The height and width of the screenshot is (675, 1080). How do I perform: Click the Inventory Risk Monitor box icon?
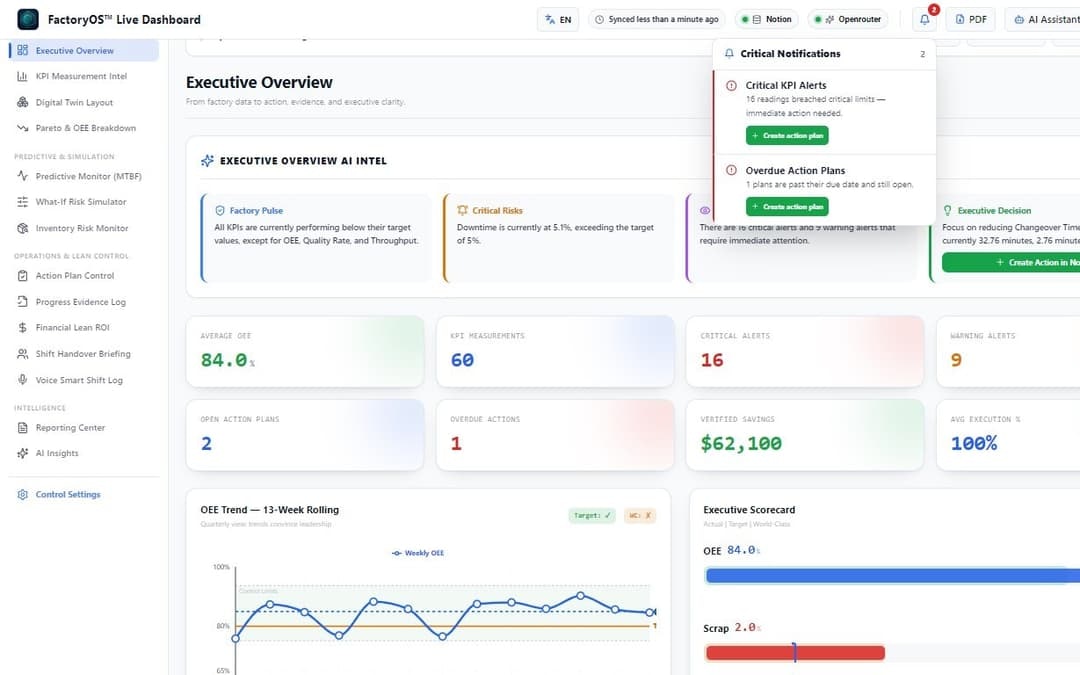click(x=23, y=228)
